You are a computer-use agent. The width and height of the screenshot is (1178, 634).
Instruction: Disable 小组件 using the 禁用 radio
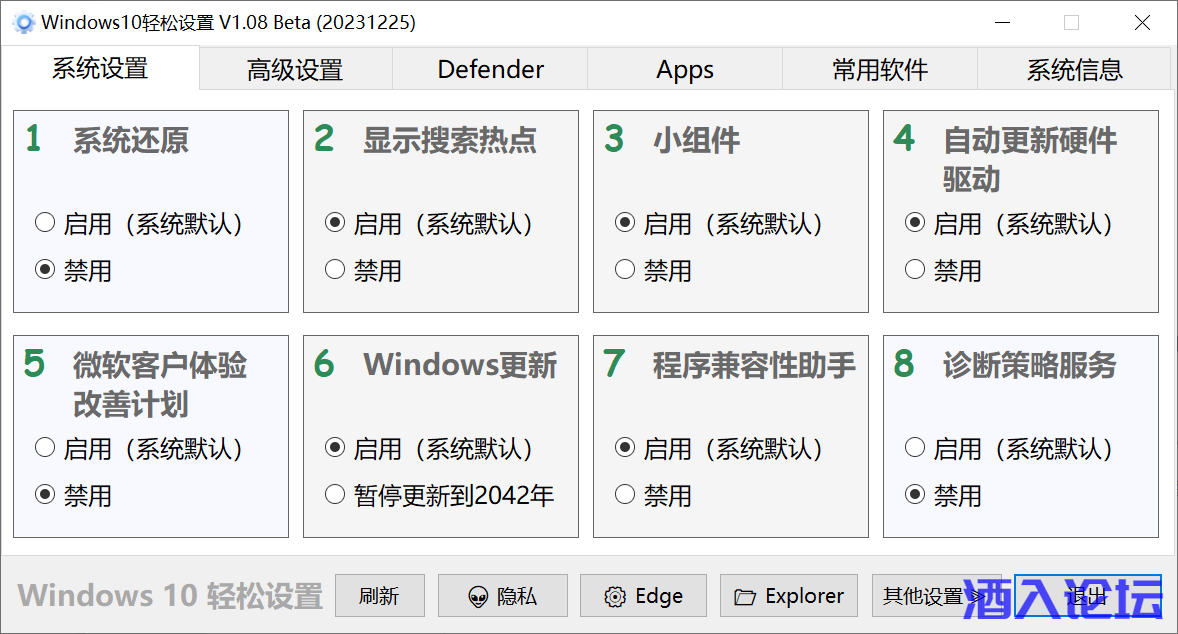click(625, 269)
